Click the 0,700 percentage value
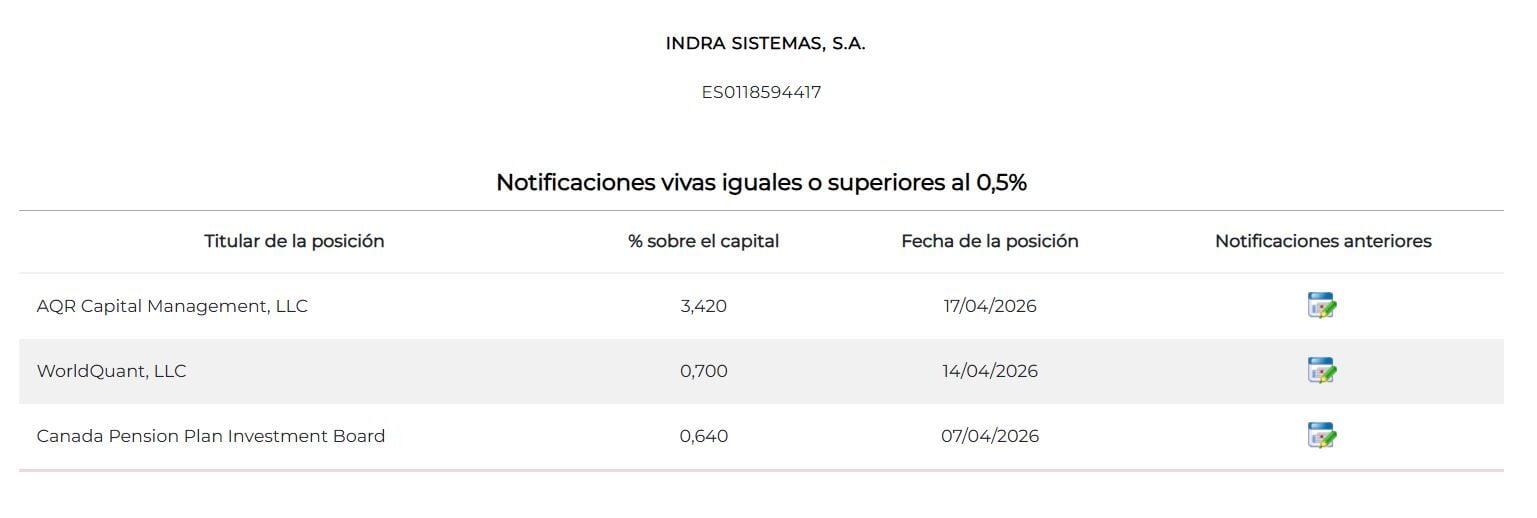The height and width of the screenshot is (518, 1537). (703, 371)
